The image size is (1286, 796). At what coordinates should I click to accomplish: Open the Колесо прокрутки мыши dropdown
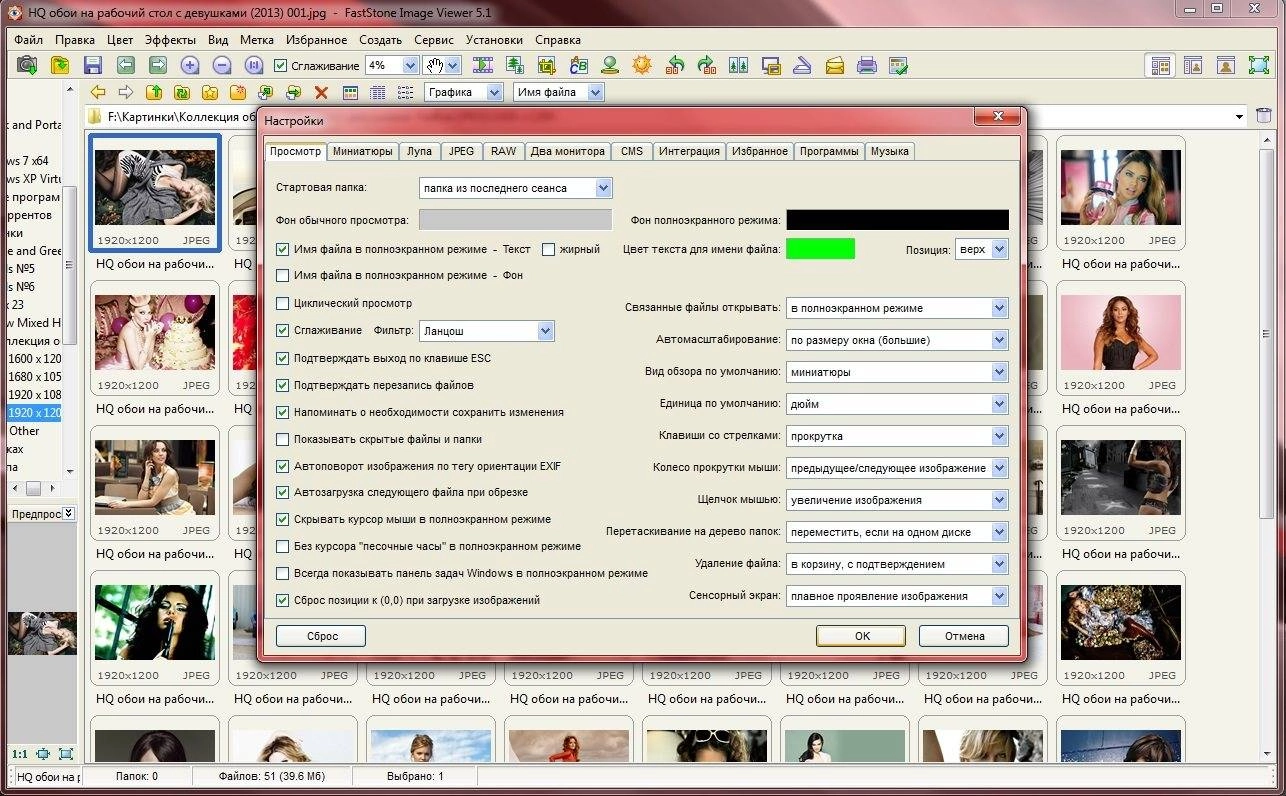tap(897, 468)
